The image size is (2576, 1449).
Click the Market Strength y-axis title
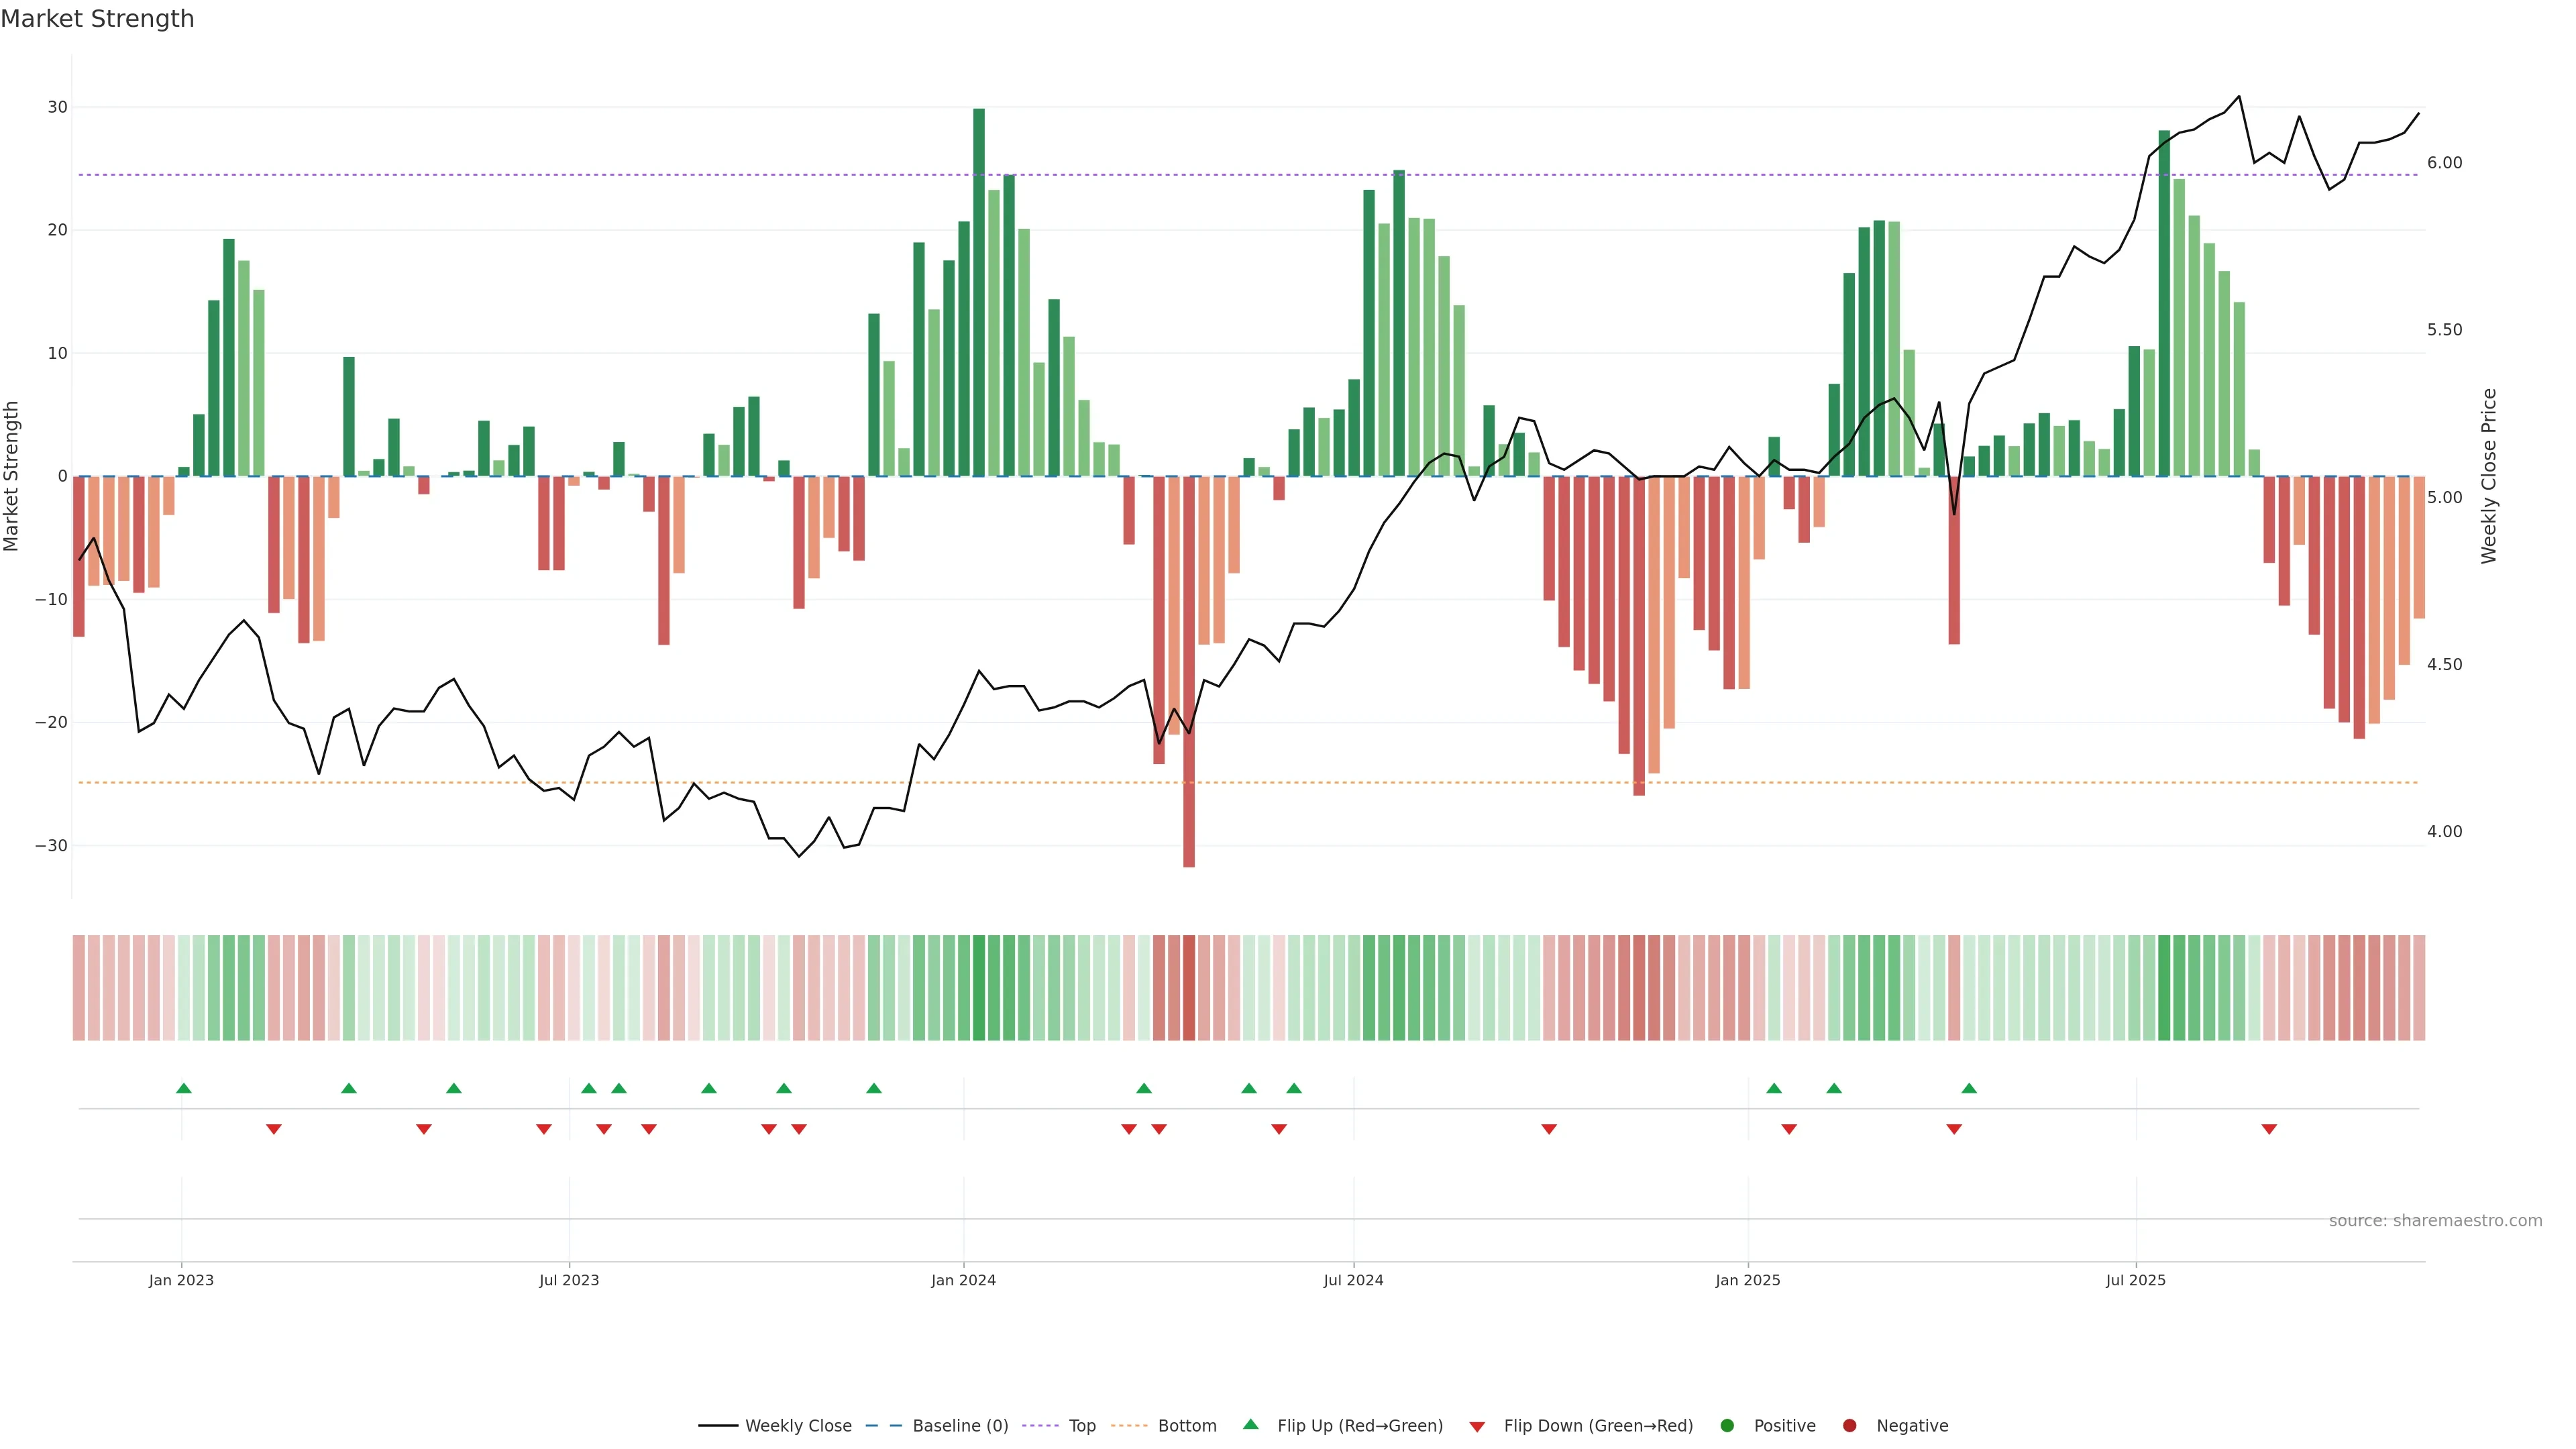click(x=12, y=476)
